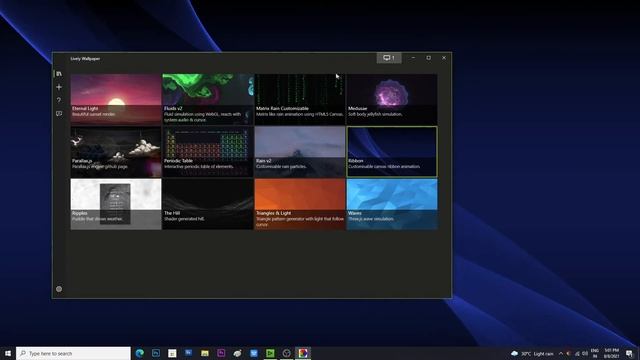Image resolution: width=640 pixels, height=360 pixels.
Task: Select the Fluids v2 wallpaper
Action: pyautogui.click(x=208, y=99)
